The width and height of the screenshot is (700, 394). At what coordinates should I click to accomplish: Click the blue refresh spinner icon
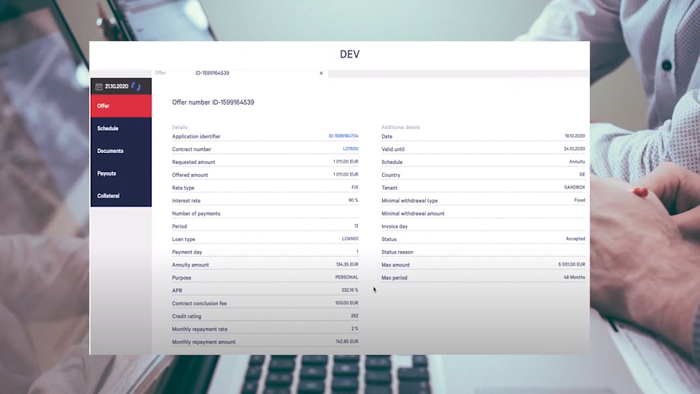tap(136, 86)
